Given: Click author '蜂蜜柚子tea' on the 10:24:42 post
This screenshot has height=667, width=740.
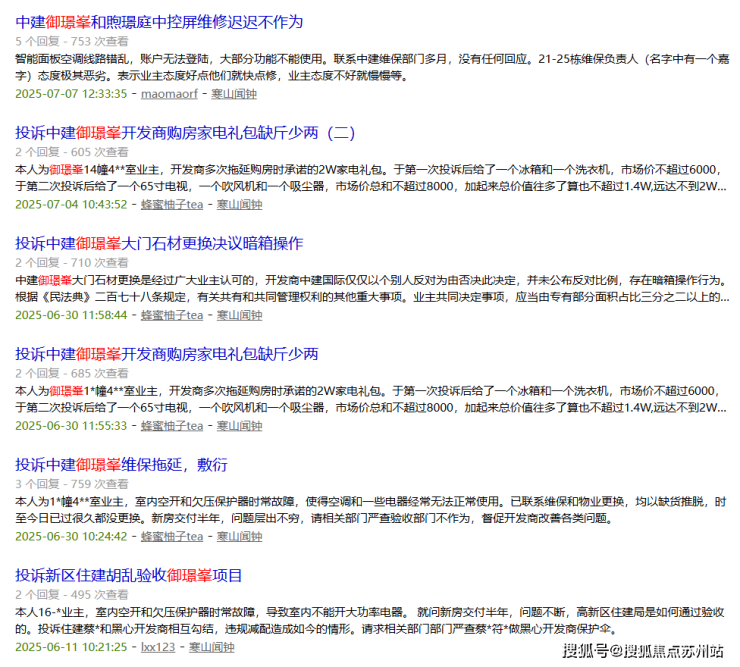Looking at the screenshot, I should [172, 537].
